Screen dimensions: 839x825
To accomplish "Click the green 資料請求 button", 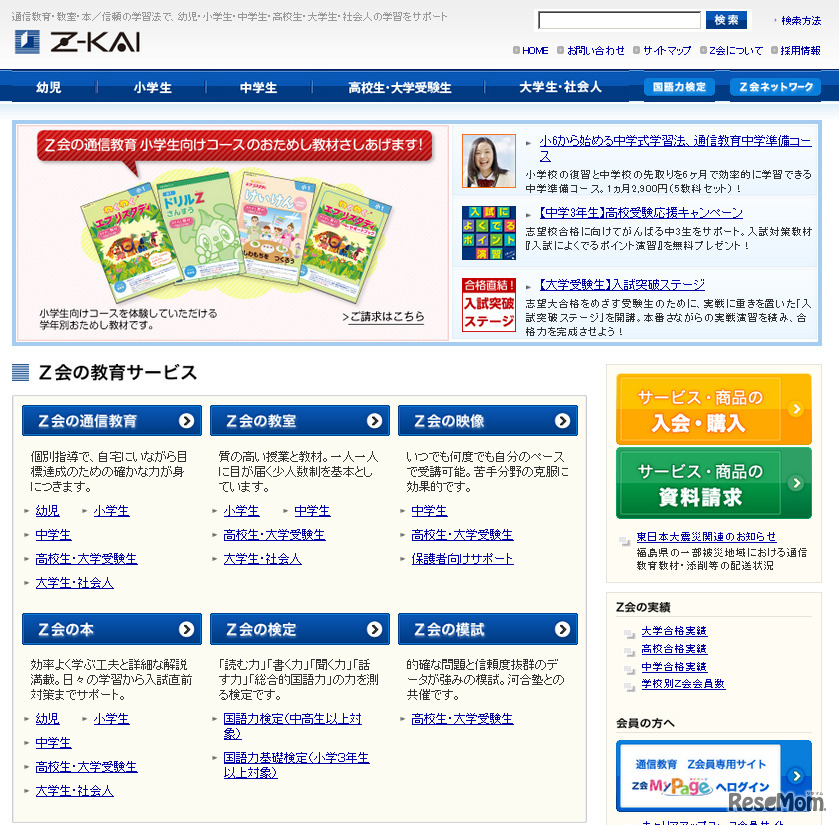I will [x=713, y=481].
